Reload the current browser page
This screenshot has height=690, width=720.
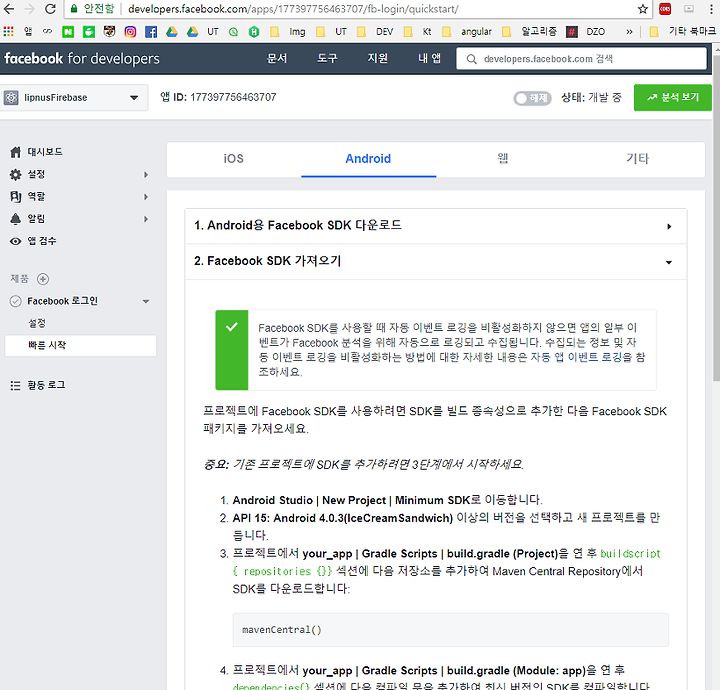50,9
